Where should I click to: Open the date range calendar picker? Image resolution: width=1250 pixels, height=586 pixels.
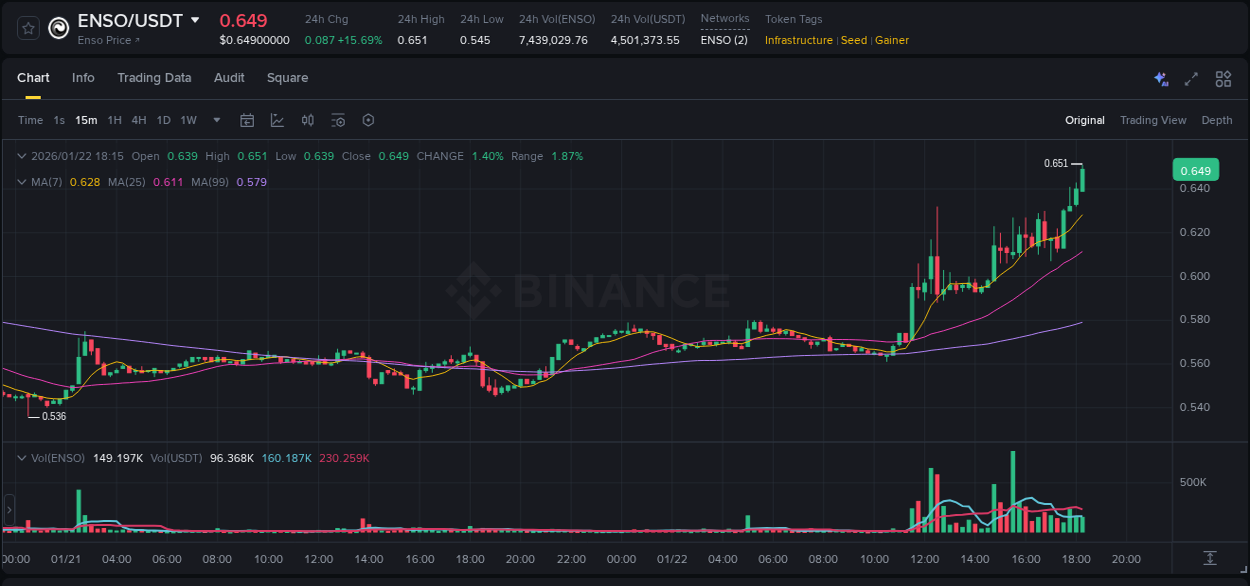click(247, 120)
